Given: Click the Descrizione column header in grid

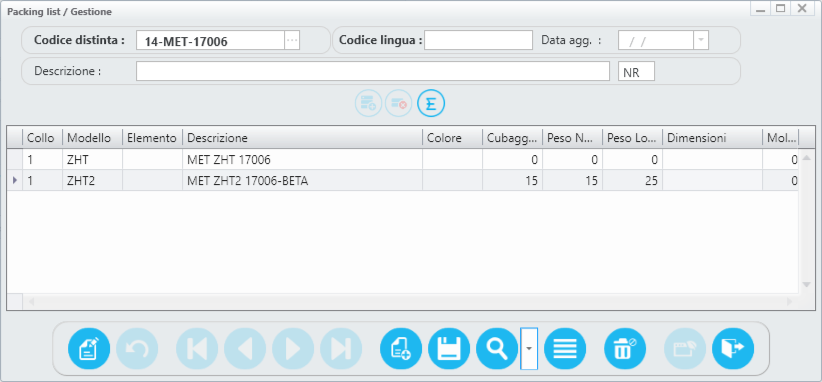Looking at the screenshot, I should point(302,138).
